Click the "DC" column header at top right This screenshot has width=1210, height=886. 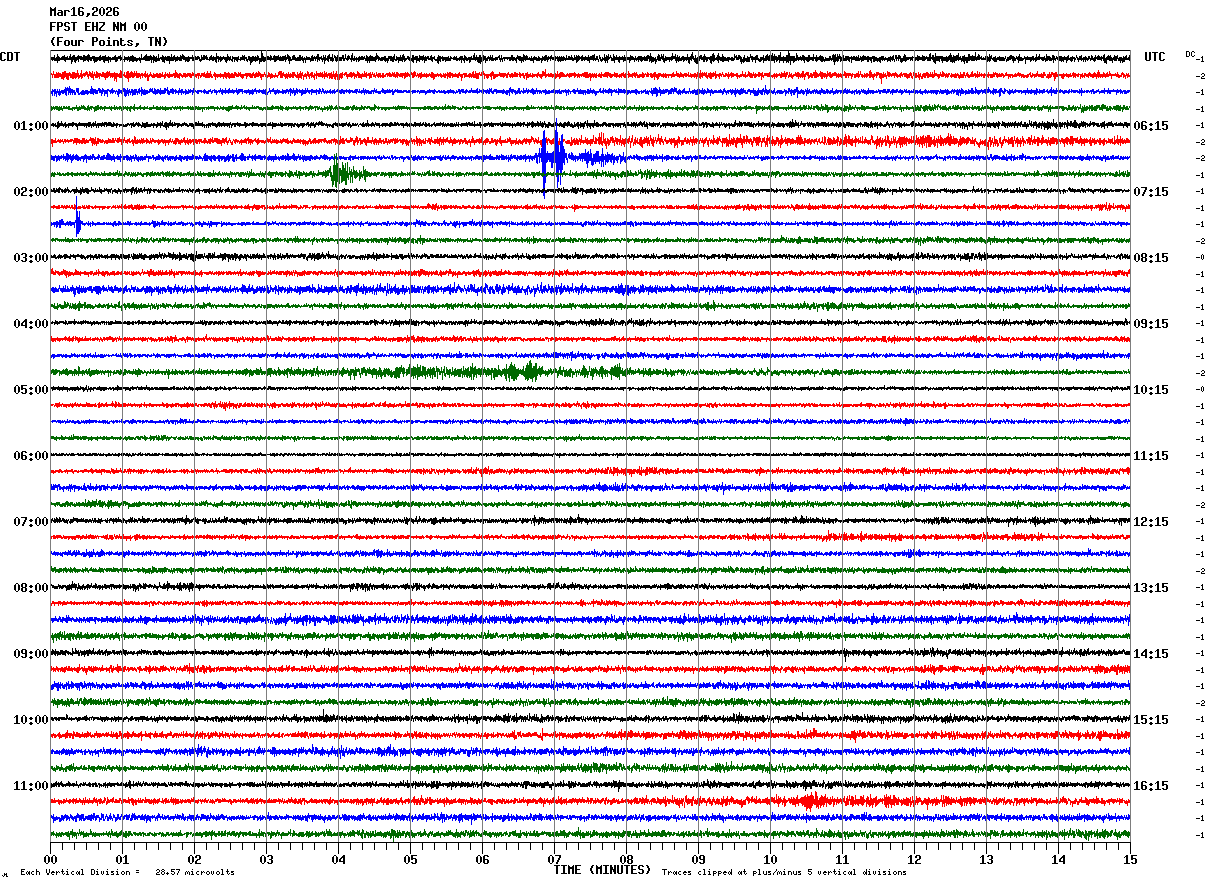pyautogui.click(x=1190, y=54)
